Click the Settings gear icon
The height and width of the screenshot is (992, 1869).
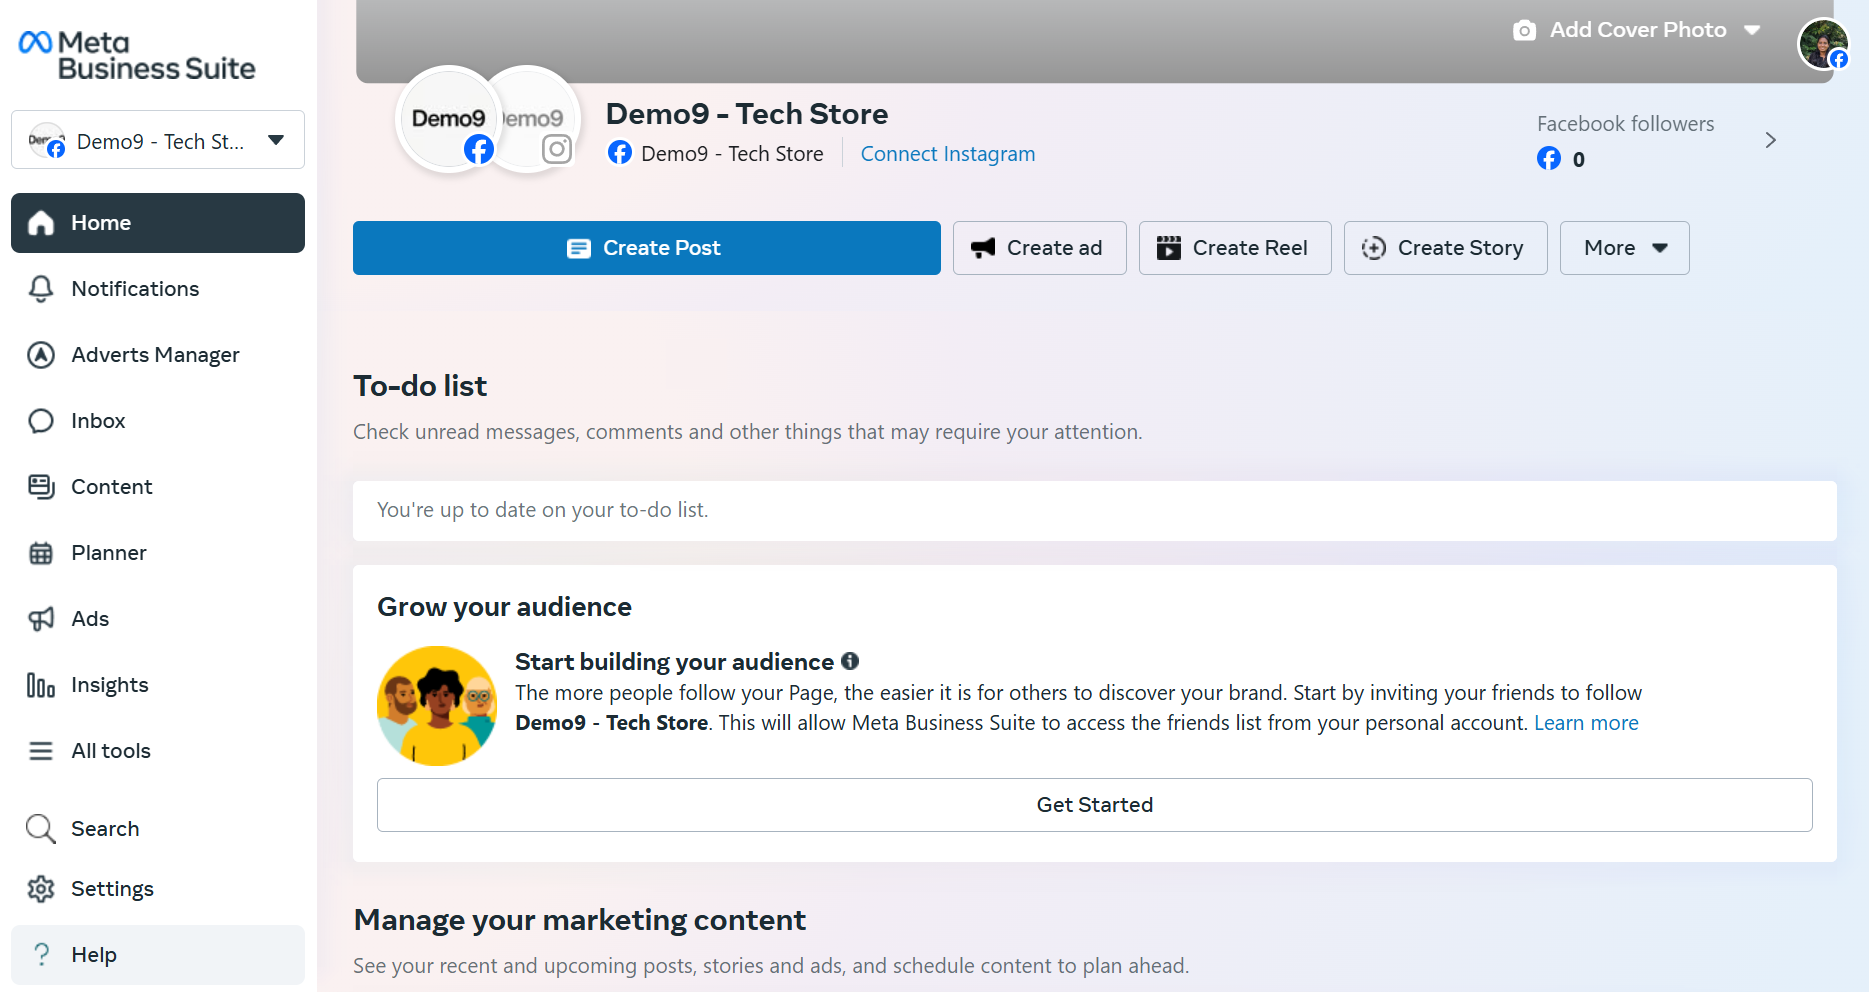41,889
